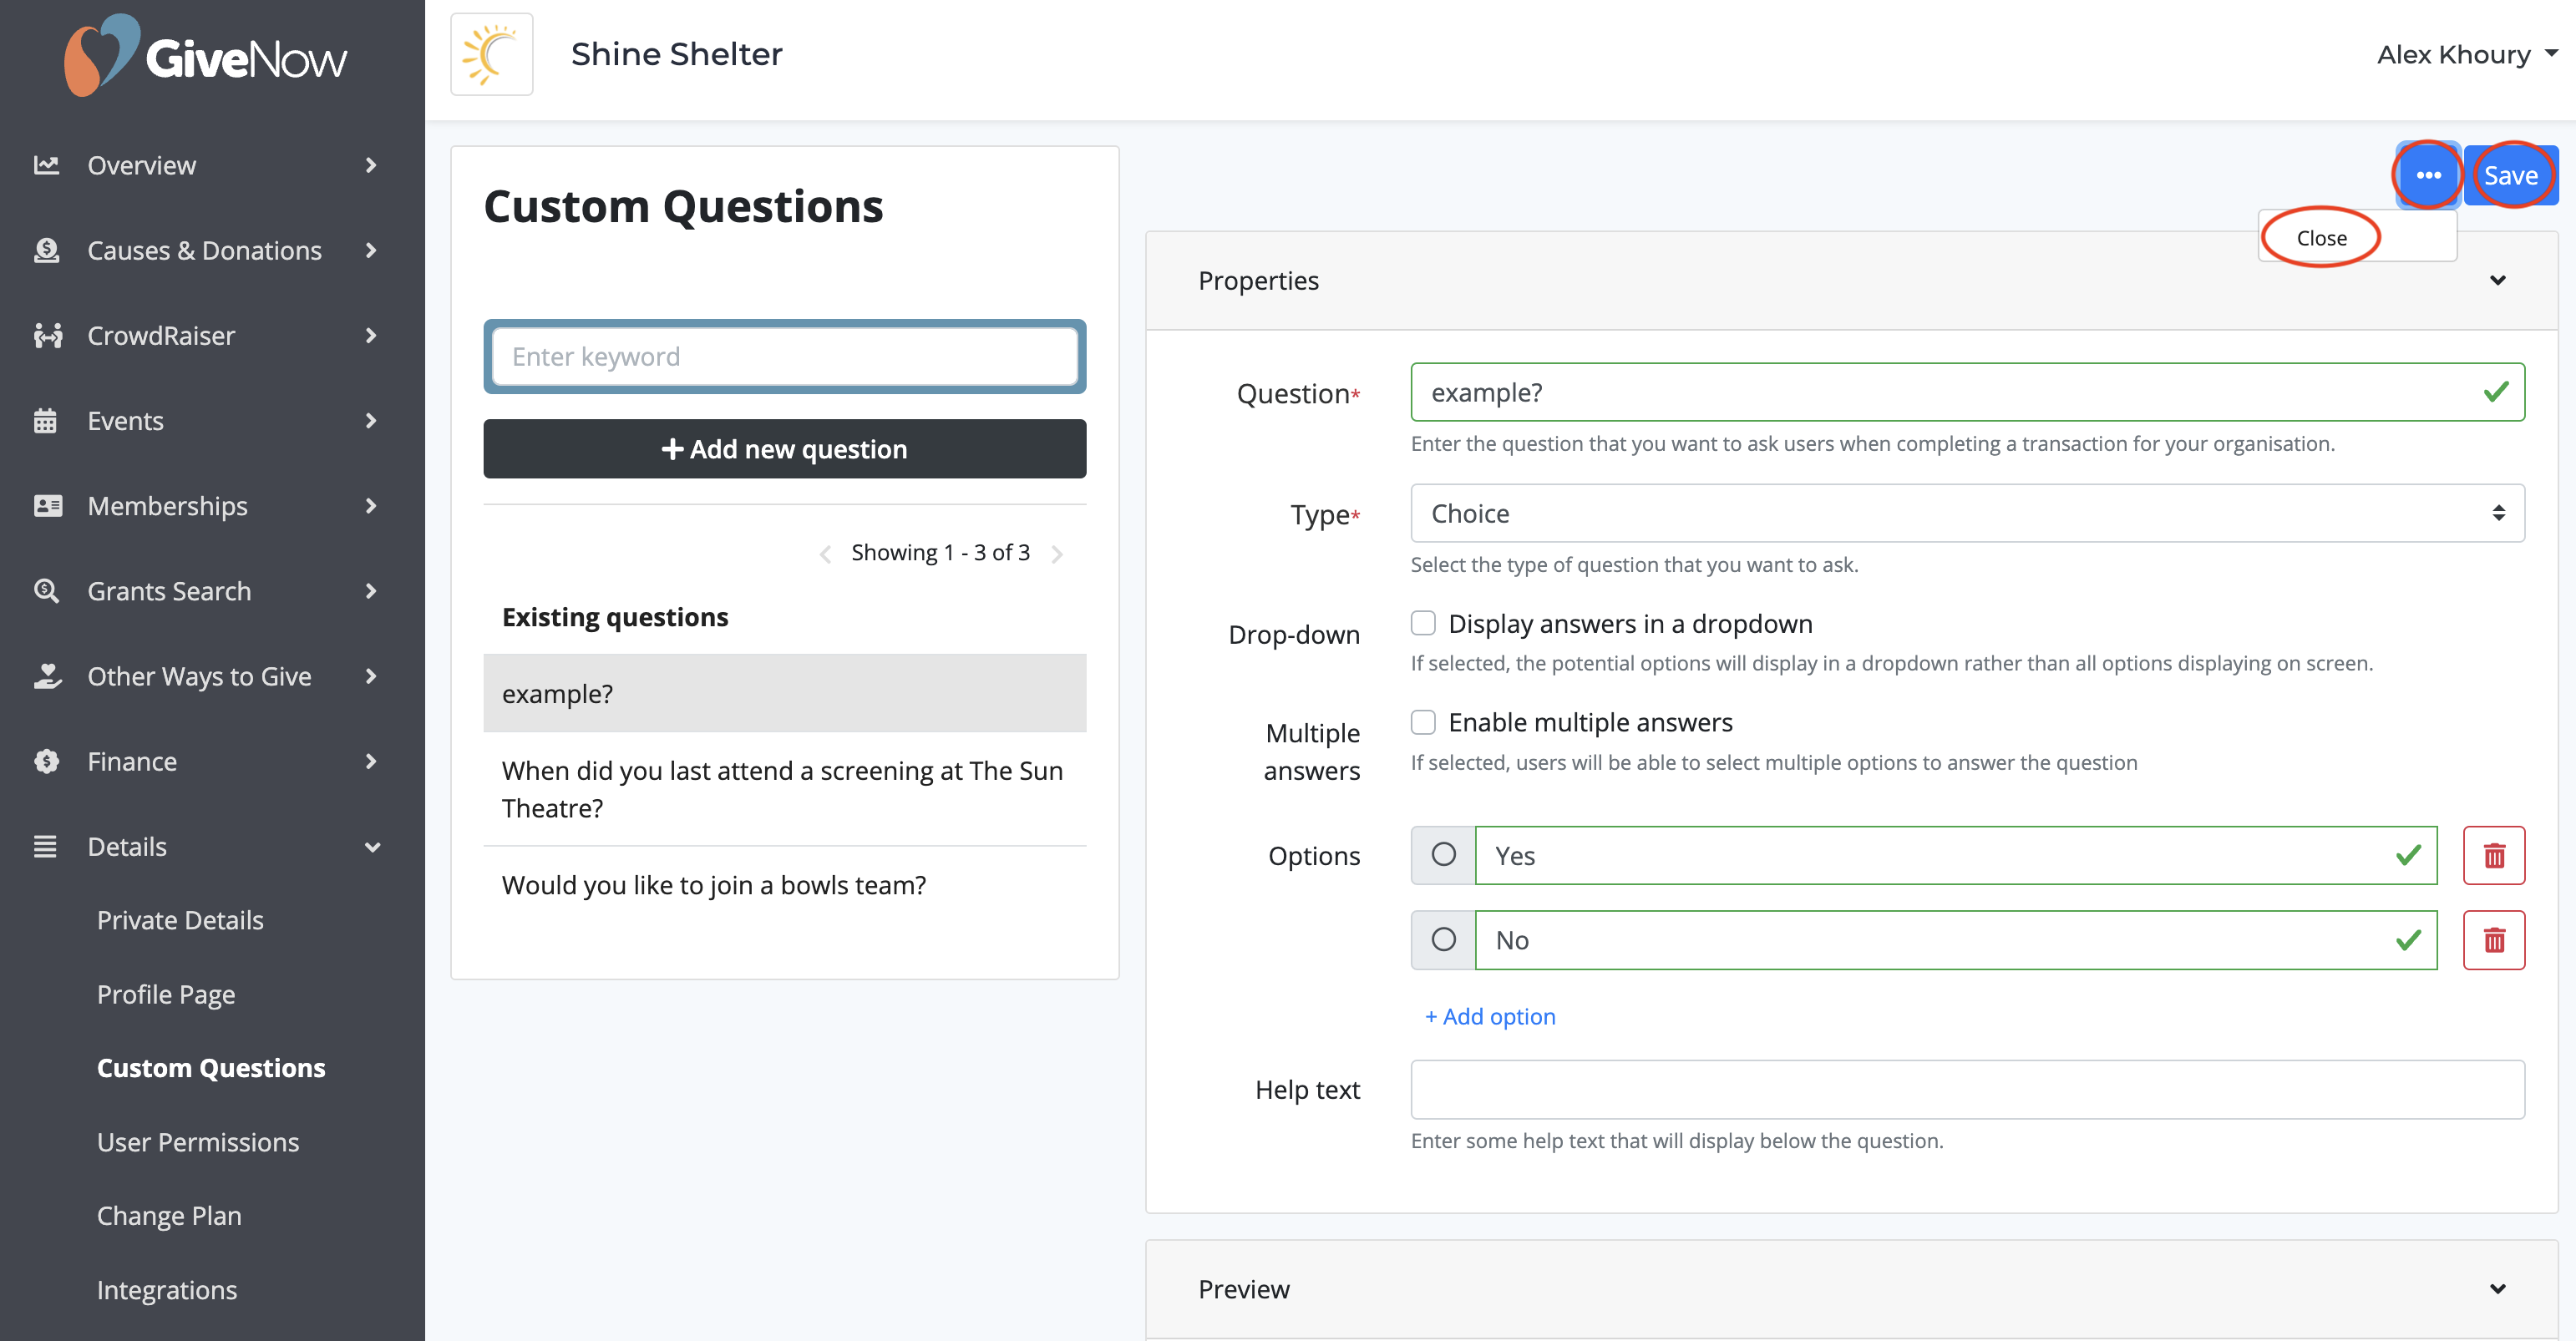Select the Sun Theatre screening question
Viewport: 2576px width, 1341px height.
pos(784,789)
